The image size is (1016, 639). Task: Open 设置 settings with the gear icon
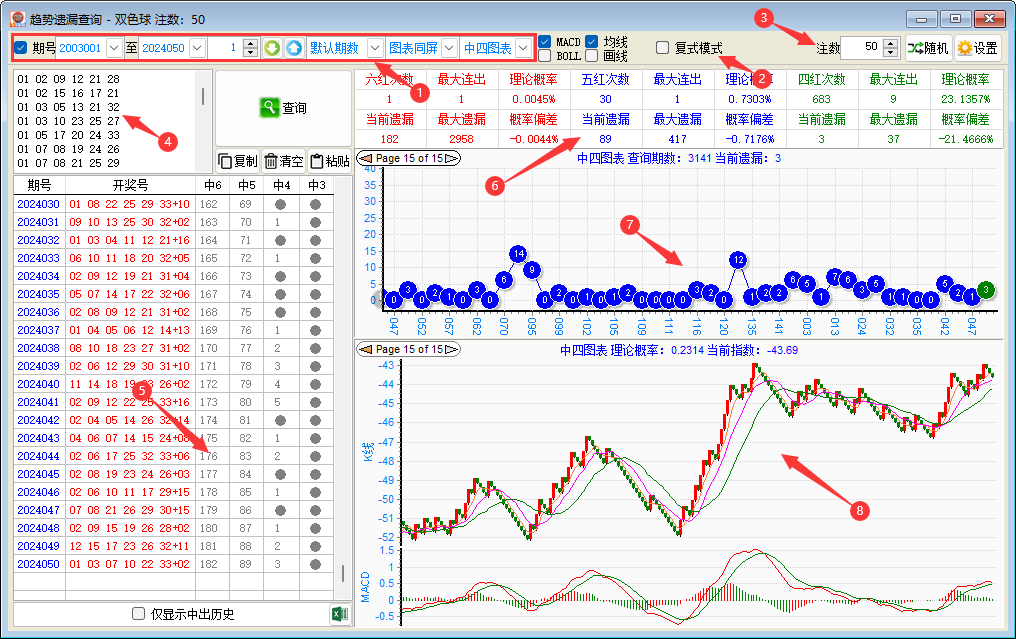click(978, 48)
